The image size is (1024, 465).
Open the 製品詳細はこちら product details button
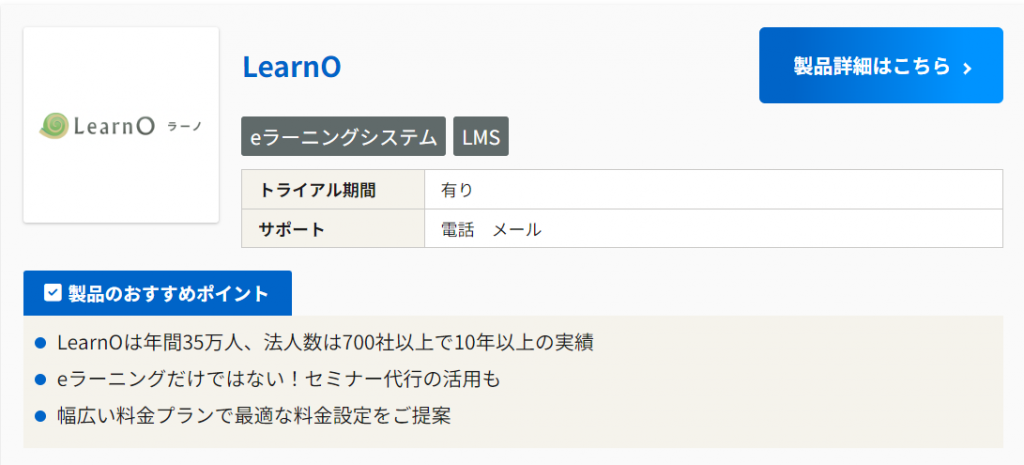pos(880,65)
